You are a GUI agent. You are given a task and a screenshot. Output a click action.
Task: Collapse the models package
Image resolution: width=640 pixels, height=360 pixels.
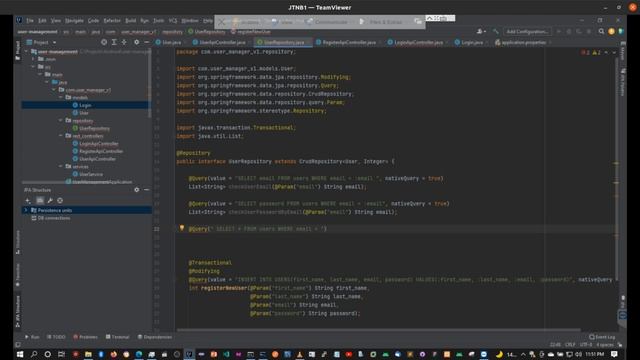pos(61,97)
